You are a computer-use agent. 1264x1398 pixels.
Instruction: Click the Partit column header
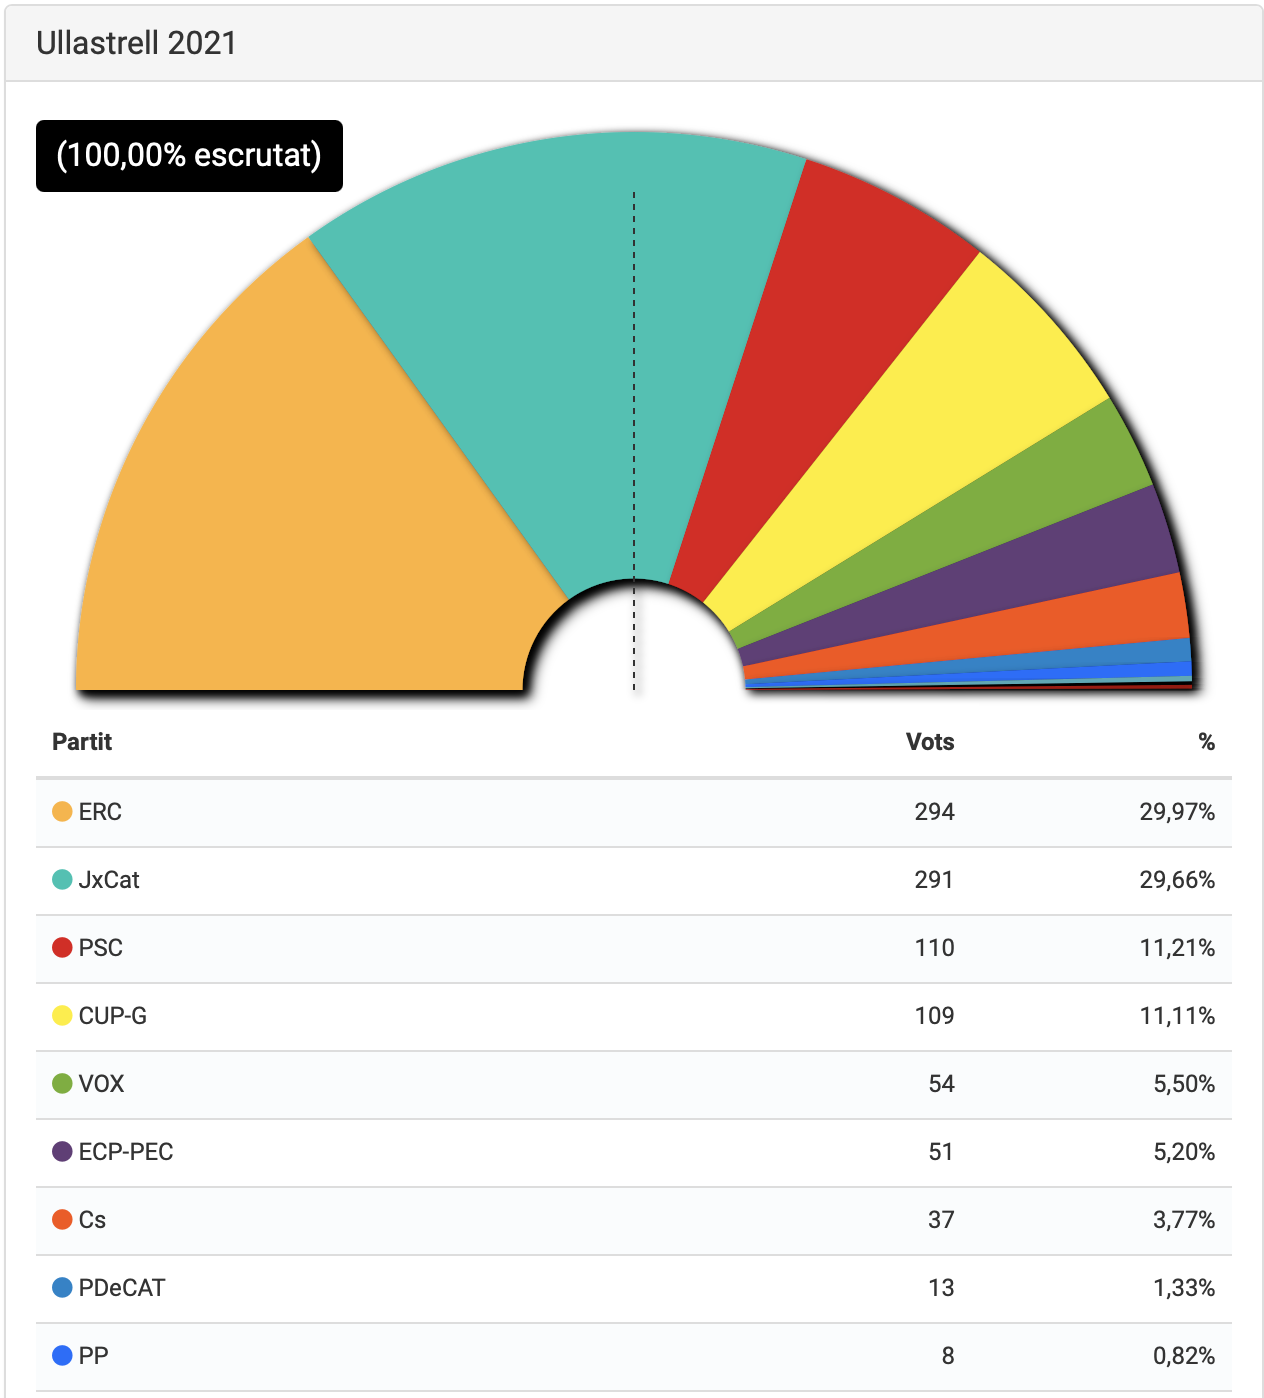(x=82, y=742)
